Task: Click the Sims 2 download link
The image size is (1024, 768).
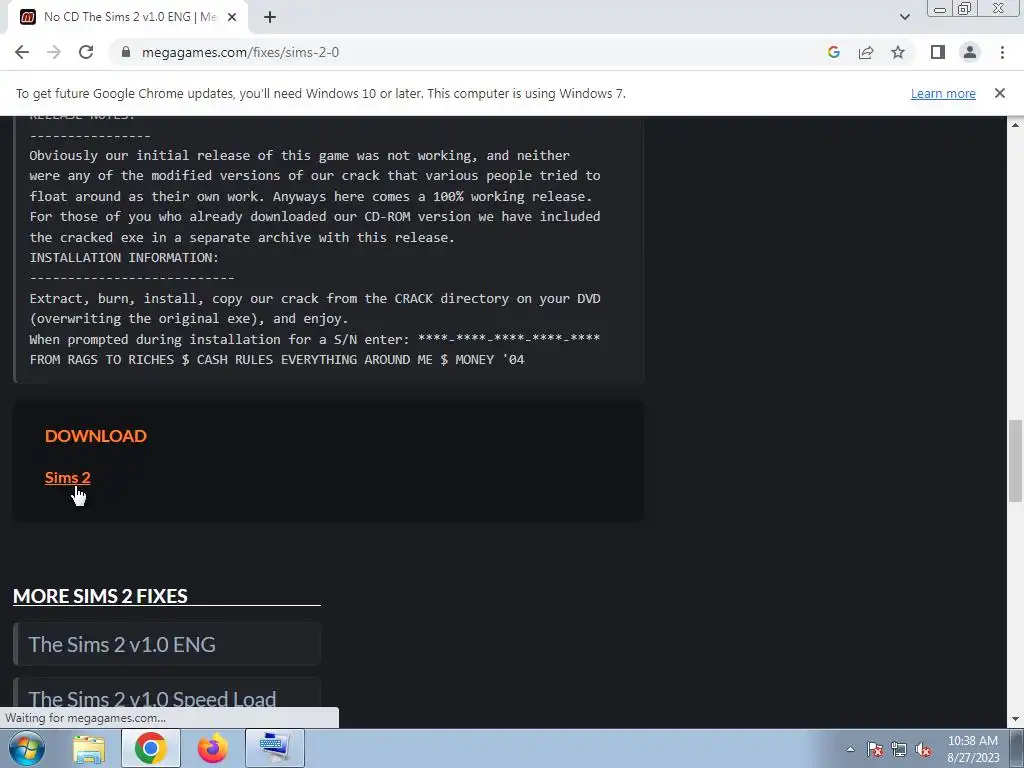Action: (68, 477)
